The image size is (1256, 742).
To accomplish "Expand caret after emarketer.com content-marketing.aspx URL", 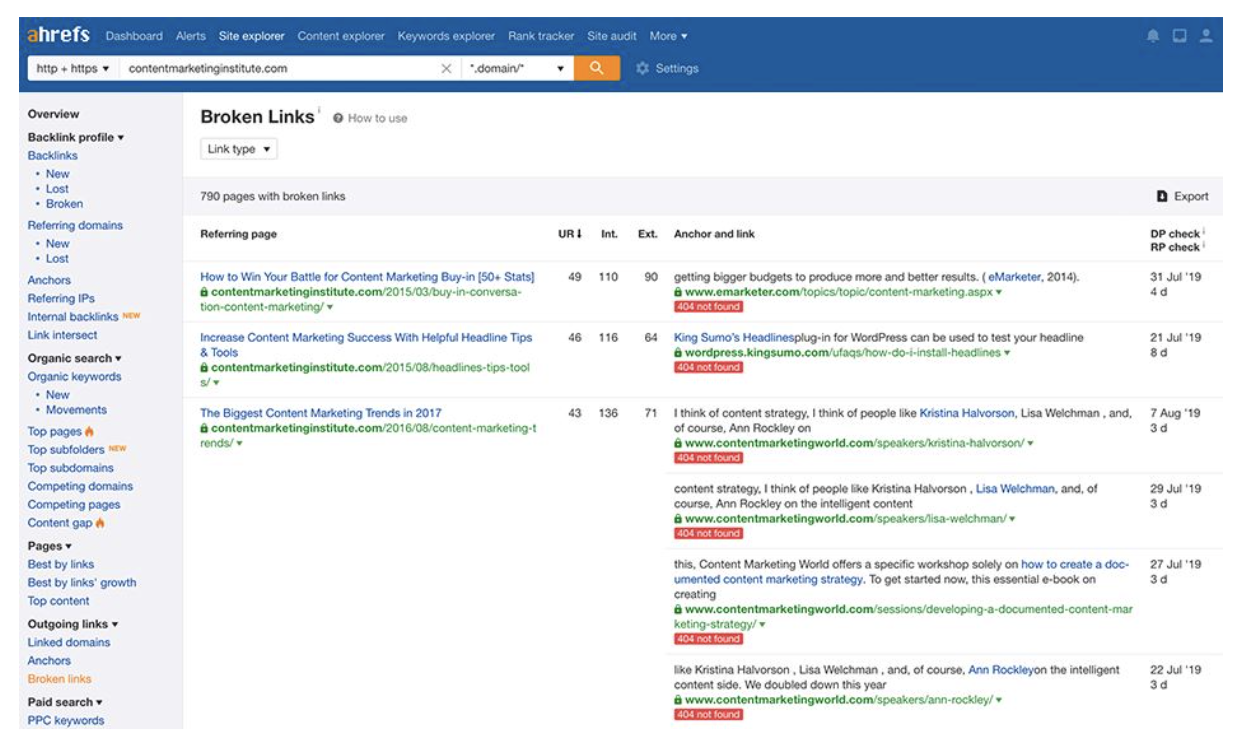I will click(x=999, y=293).
